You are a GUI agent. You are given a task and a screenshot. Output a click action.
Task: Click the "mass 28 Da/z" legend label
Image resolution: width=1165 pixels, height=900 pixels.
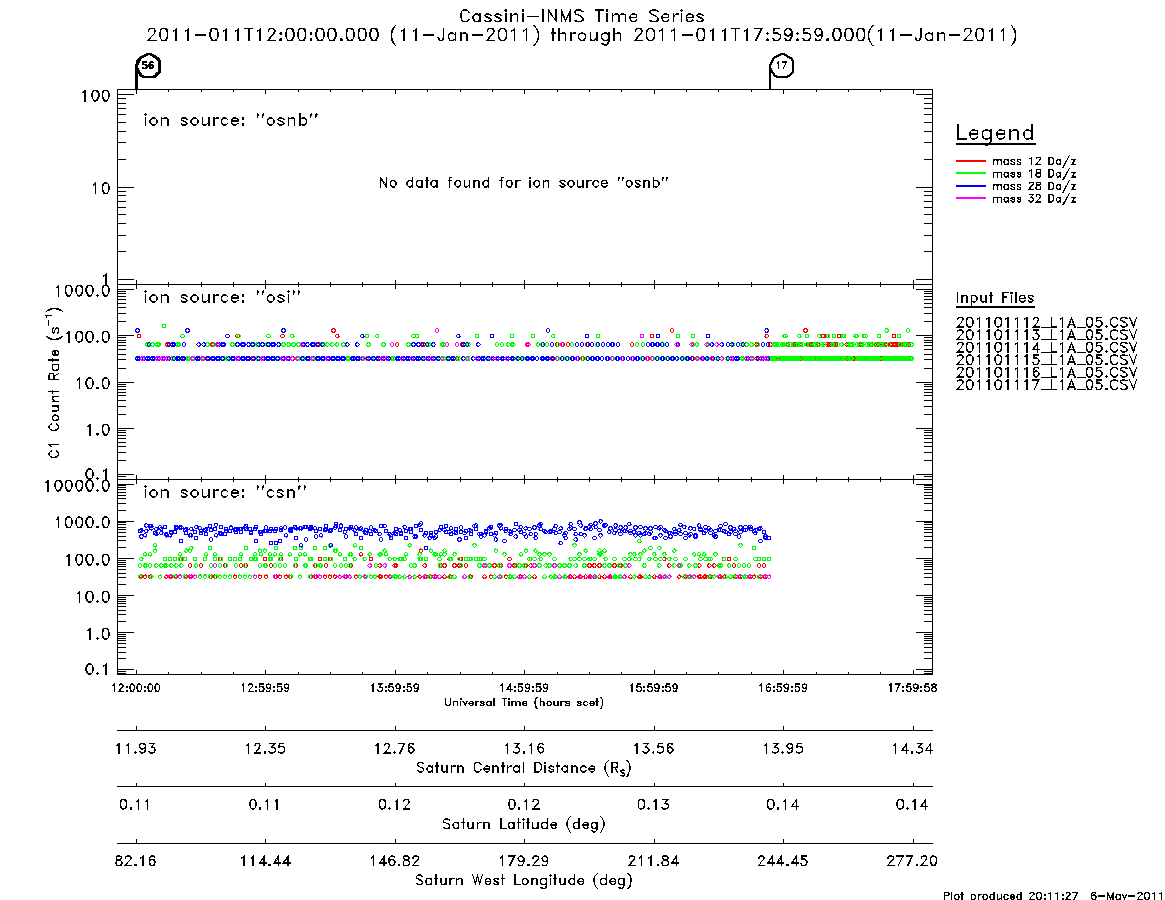(1034, 186)
